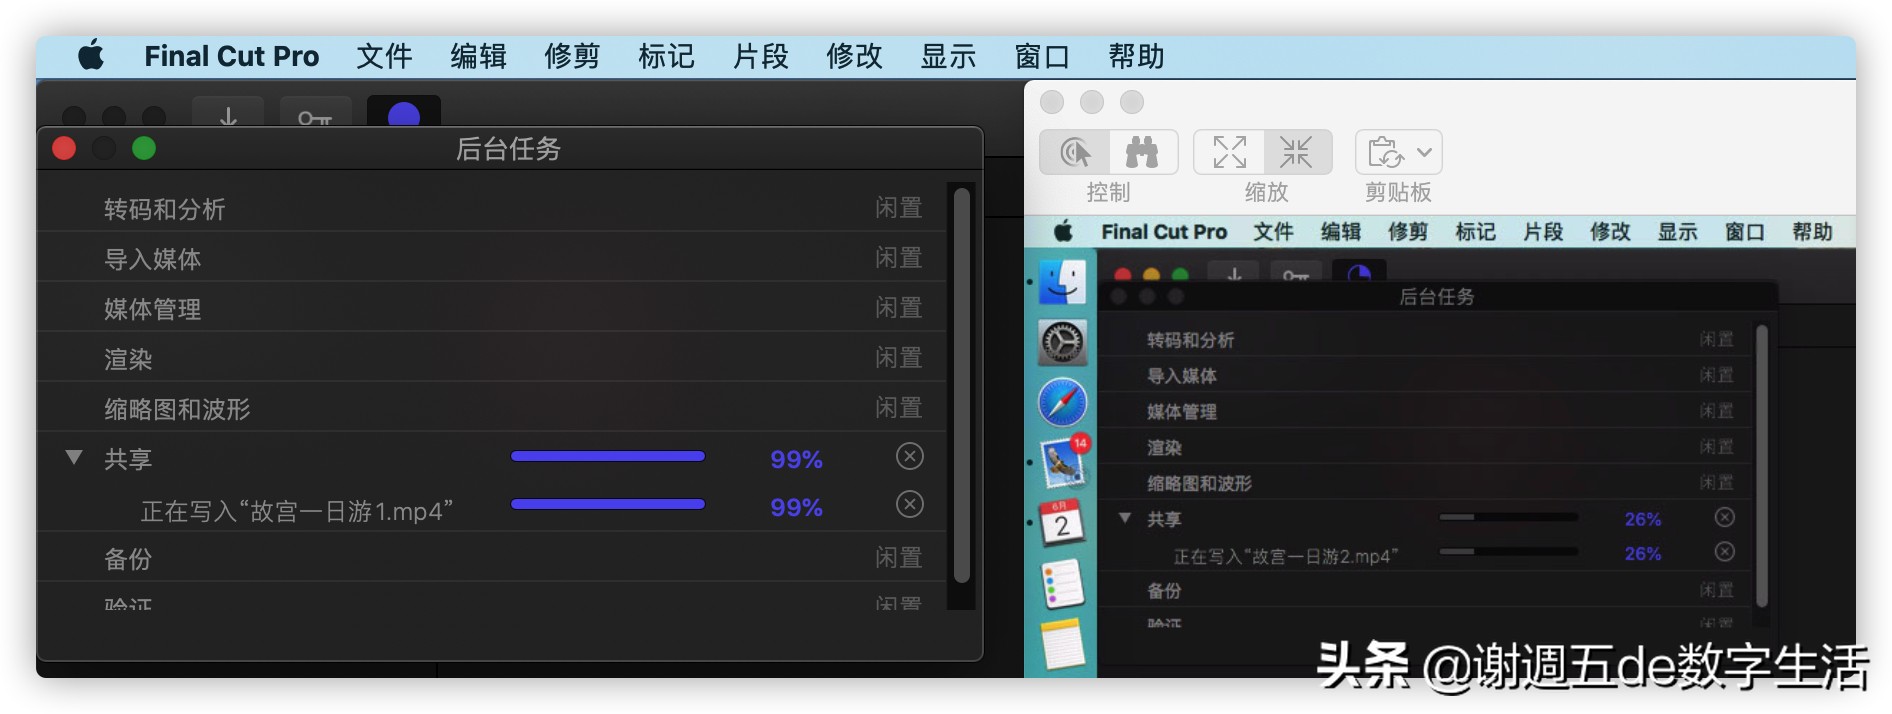Viewport: 1892px width, 714px height.
Task: Open the 片段 menu in main menu bar
Action: point(760,56)
